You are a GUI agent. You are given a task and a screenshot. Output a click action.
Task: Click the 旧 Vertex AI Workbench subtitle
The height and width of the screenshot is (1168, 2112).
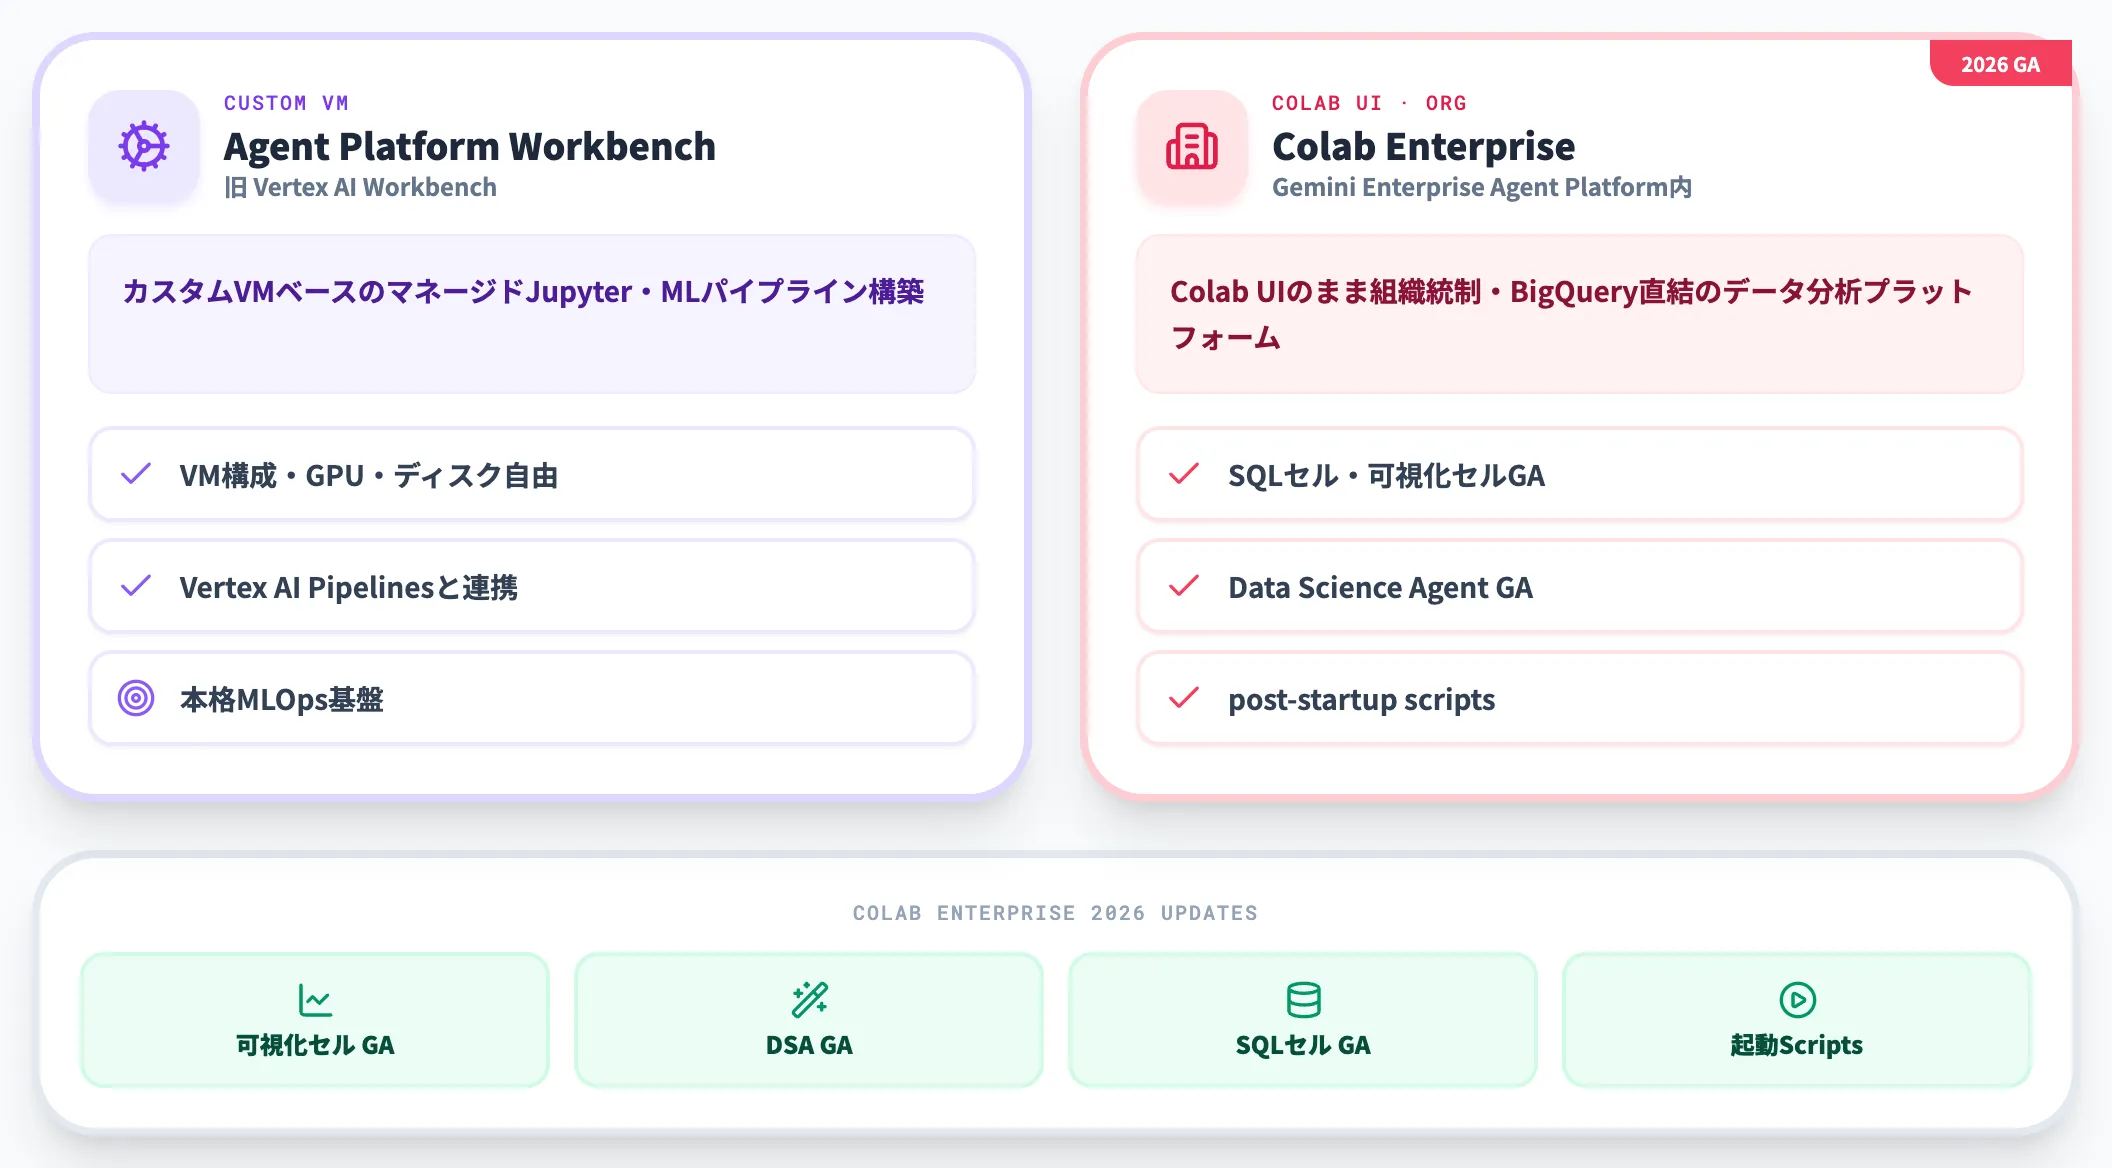coord(360,187)
